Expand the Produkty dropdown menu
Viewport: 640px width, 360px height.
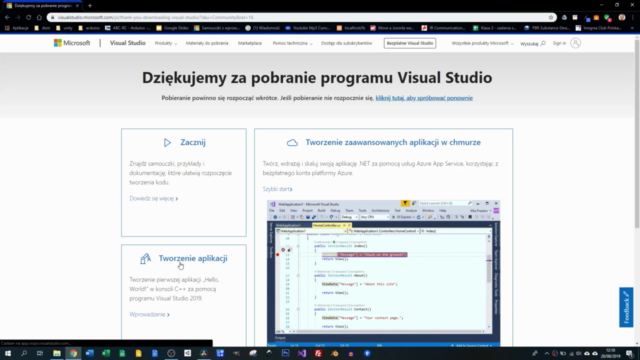coord(165,43)
